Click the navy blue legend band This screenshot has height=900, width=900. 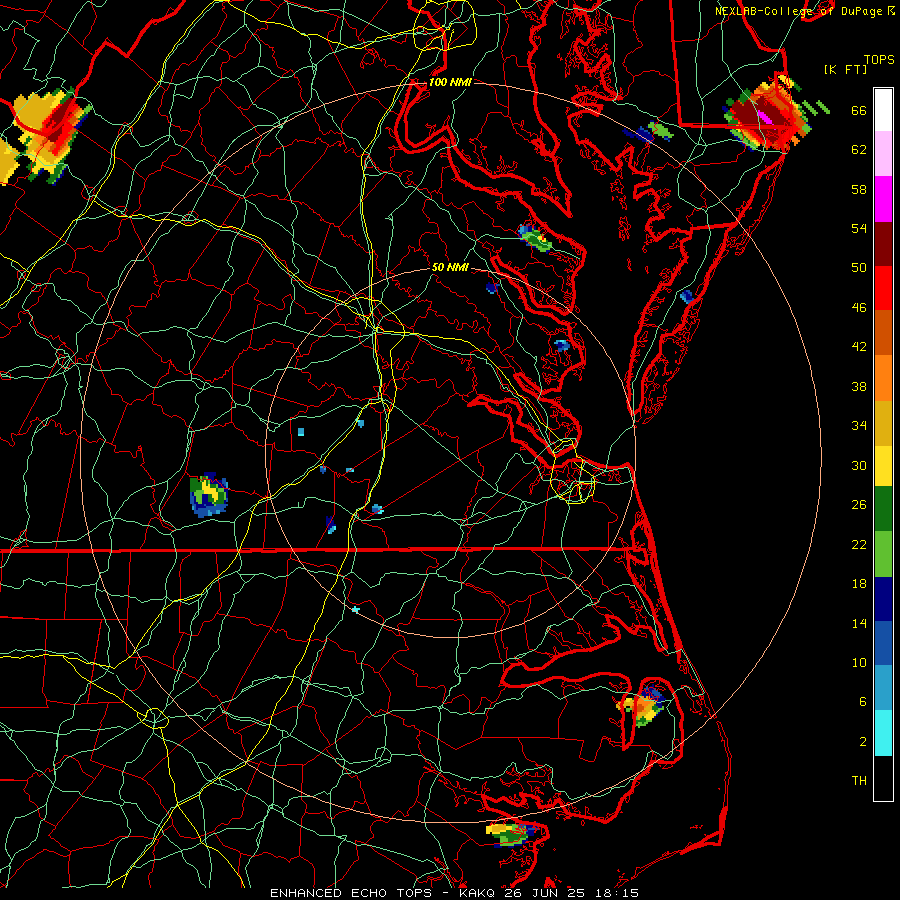[883, 599]
